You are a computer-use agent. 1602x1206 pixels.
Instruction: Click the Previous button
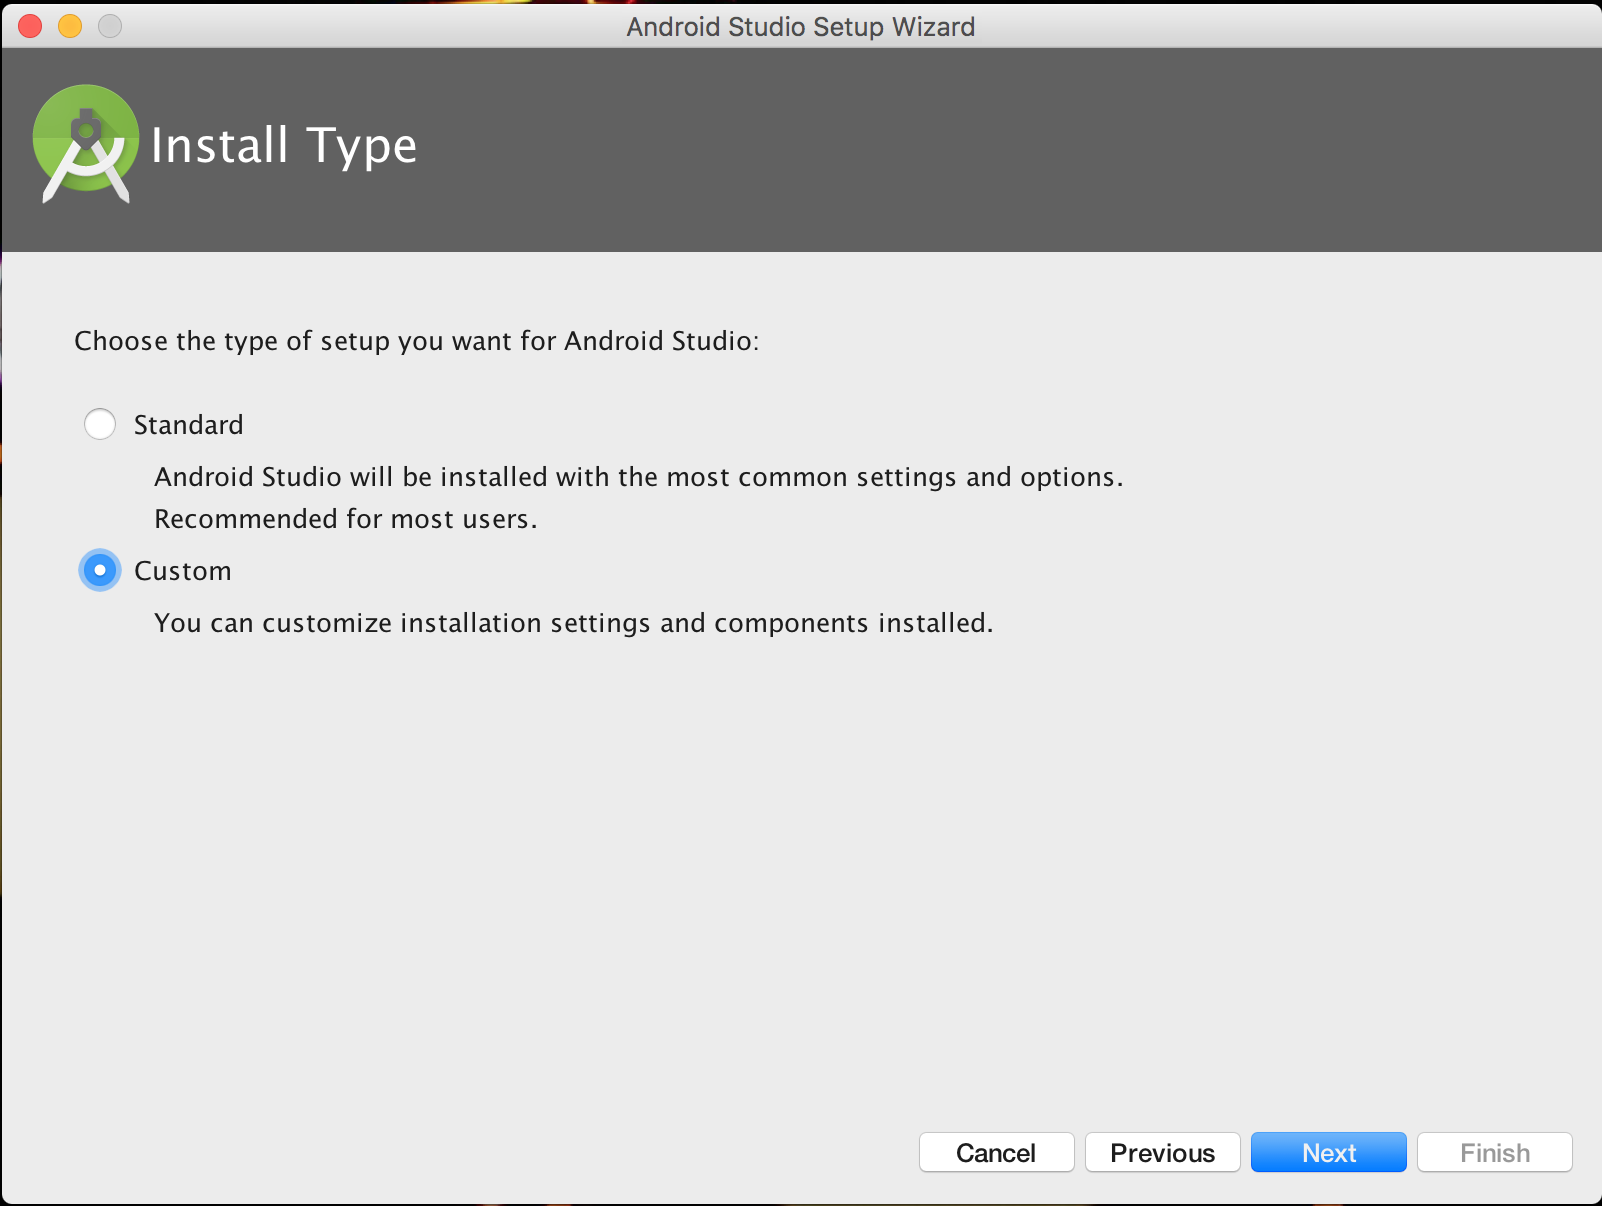pos(1162,1152)
